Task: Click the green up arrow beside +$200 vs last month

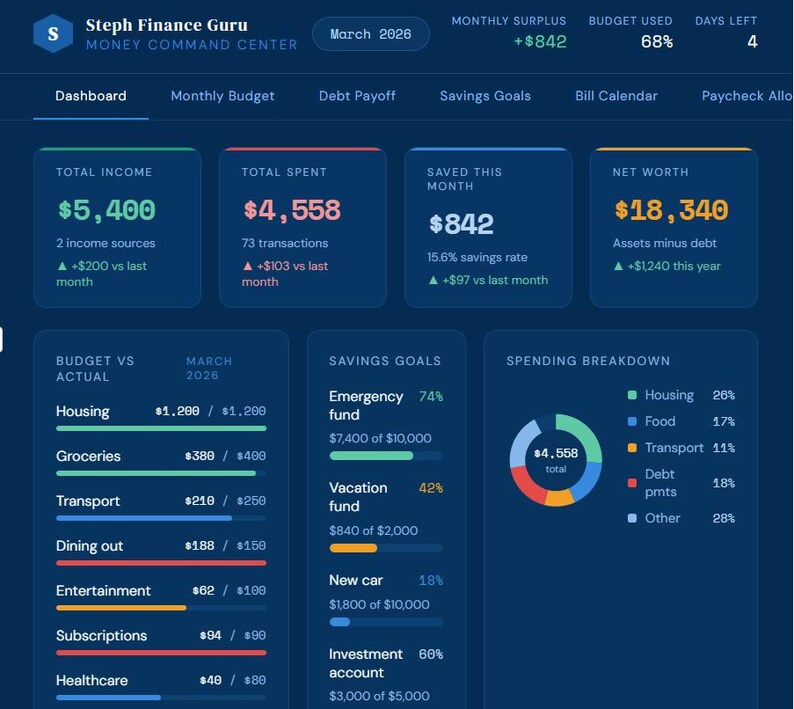Action: pos(62,265)
